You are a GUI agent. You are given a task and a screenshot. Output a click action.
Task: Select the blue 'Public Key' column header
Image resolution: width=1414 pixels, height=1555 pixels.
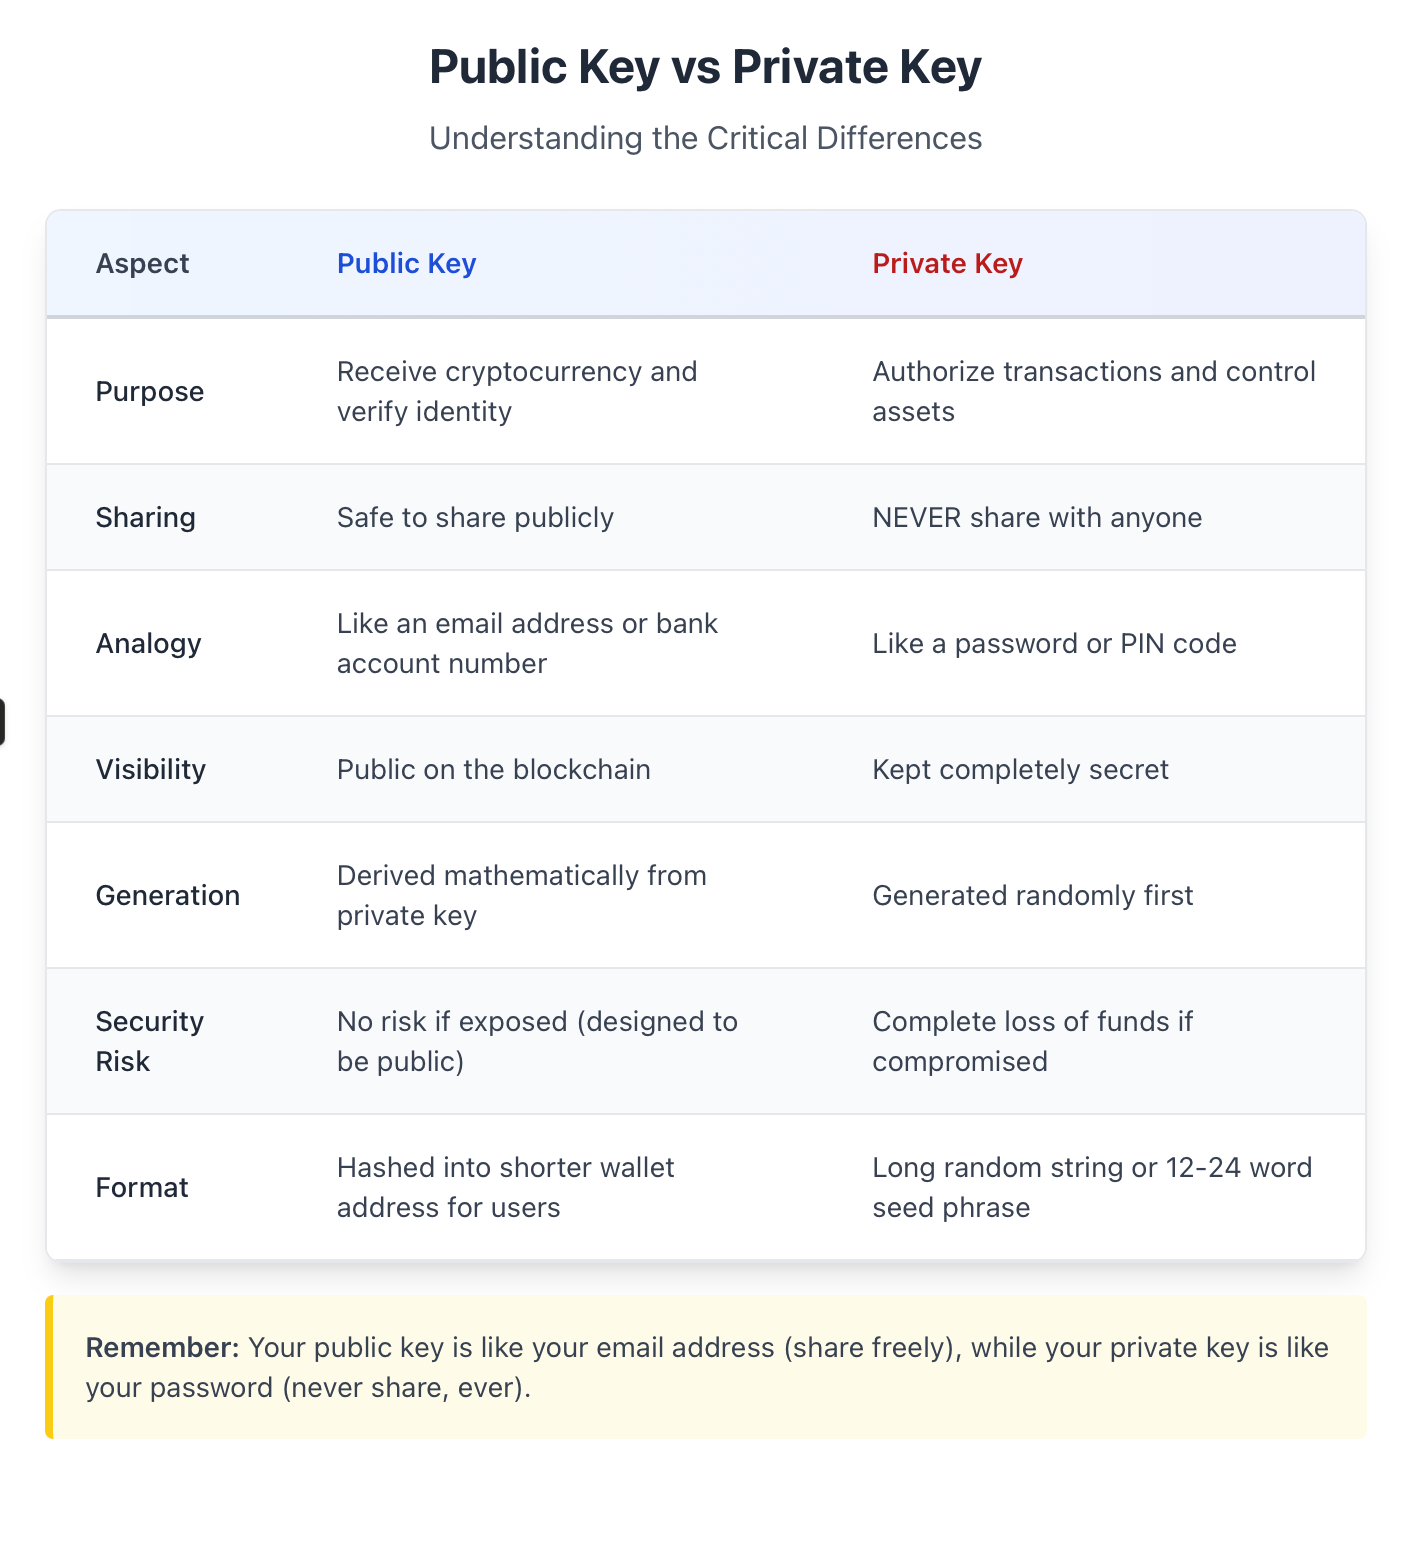tap(406, 264)
